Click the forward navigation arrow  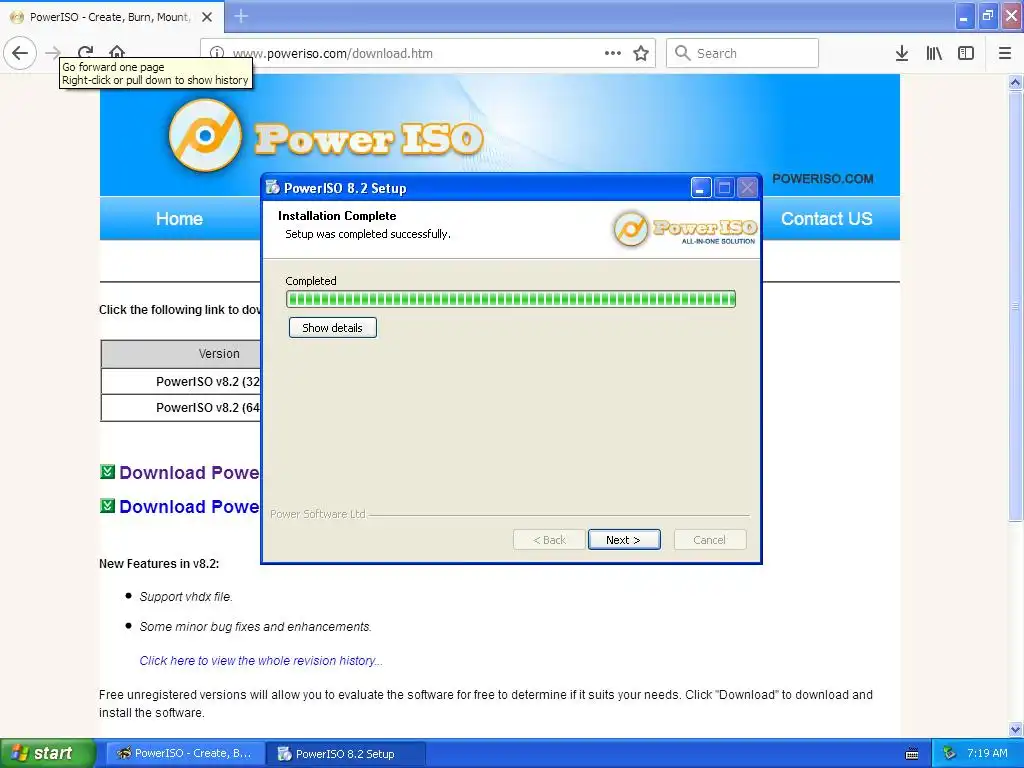(54, 53)
